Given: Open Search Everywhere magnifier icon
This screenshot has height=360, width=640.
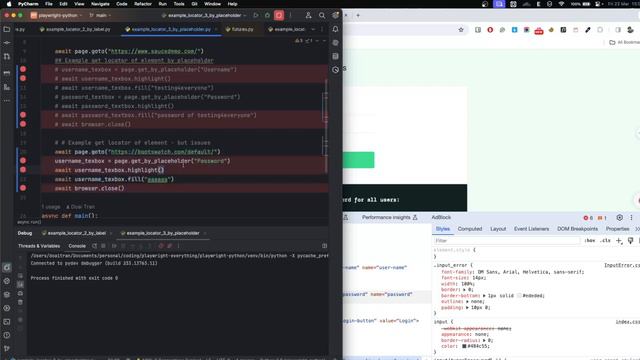Looking at the screenshot, I should coord(322,16).
